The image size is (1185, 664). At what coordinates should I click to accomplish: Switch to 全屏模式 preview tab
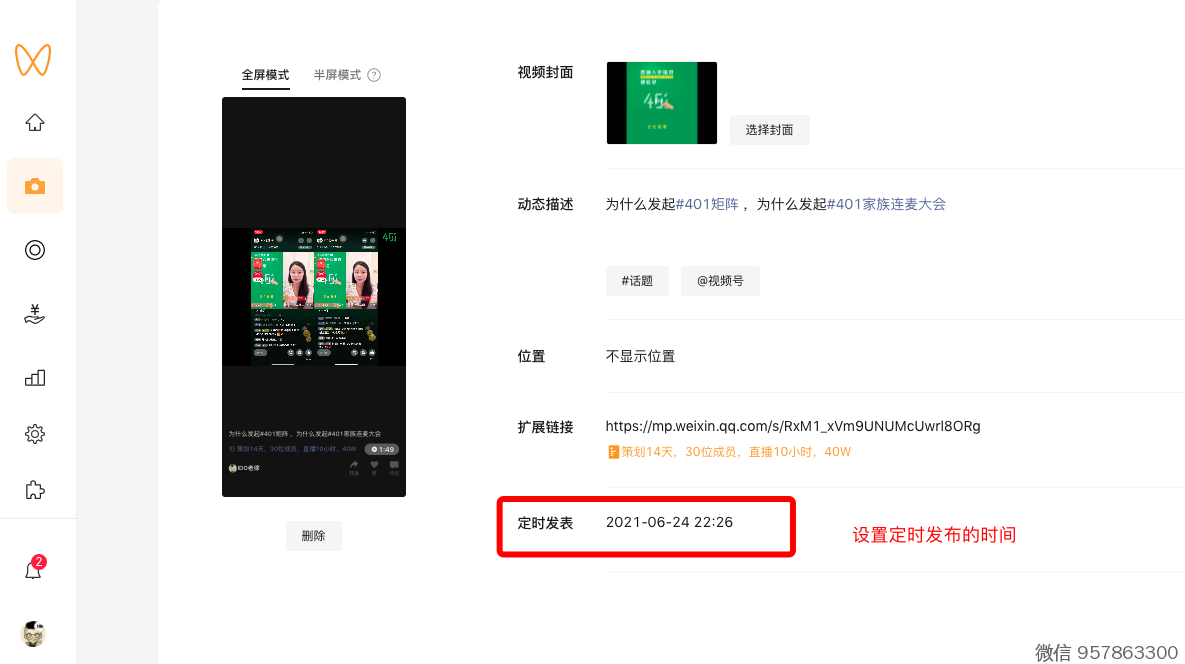click(265, 75)
